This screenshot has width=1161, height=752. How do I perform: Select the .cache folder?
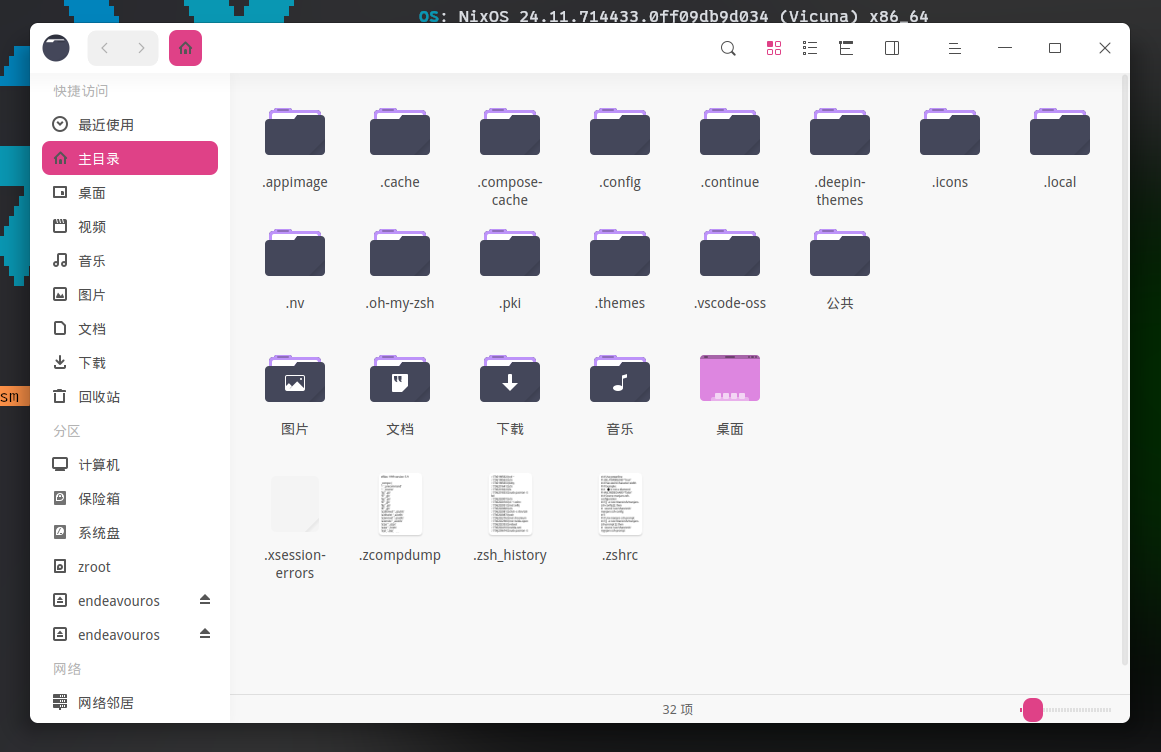[400, 150]
